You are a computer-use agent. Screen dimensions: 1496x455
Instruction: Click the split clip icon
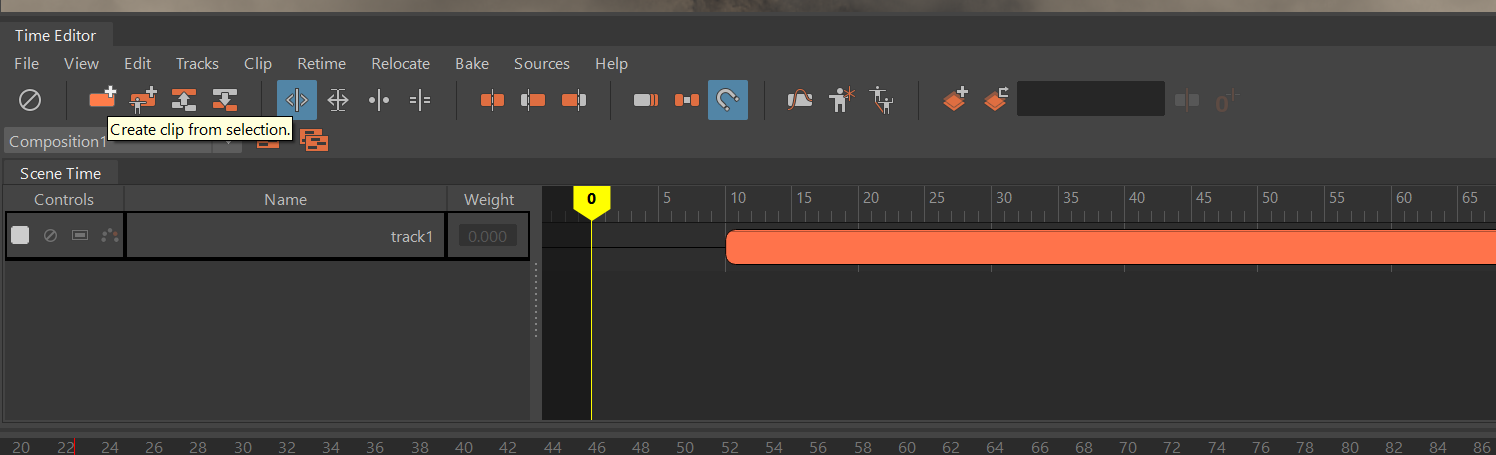(x=379, y=100)
